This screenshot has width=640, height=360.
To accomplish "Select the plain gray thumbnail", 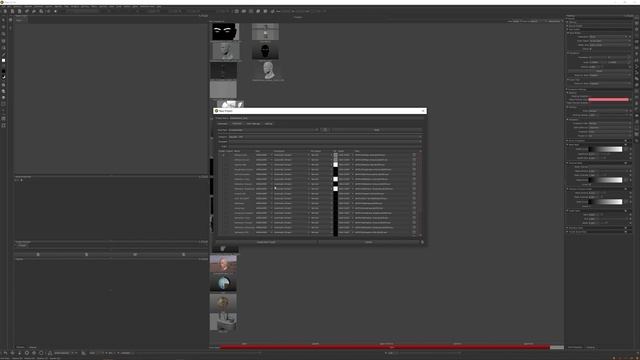I will [x=223, y=89].
